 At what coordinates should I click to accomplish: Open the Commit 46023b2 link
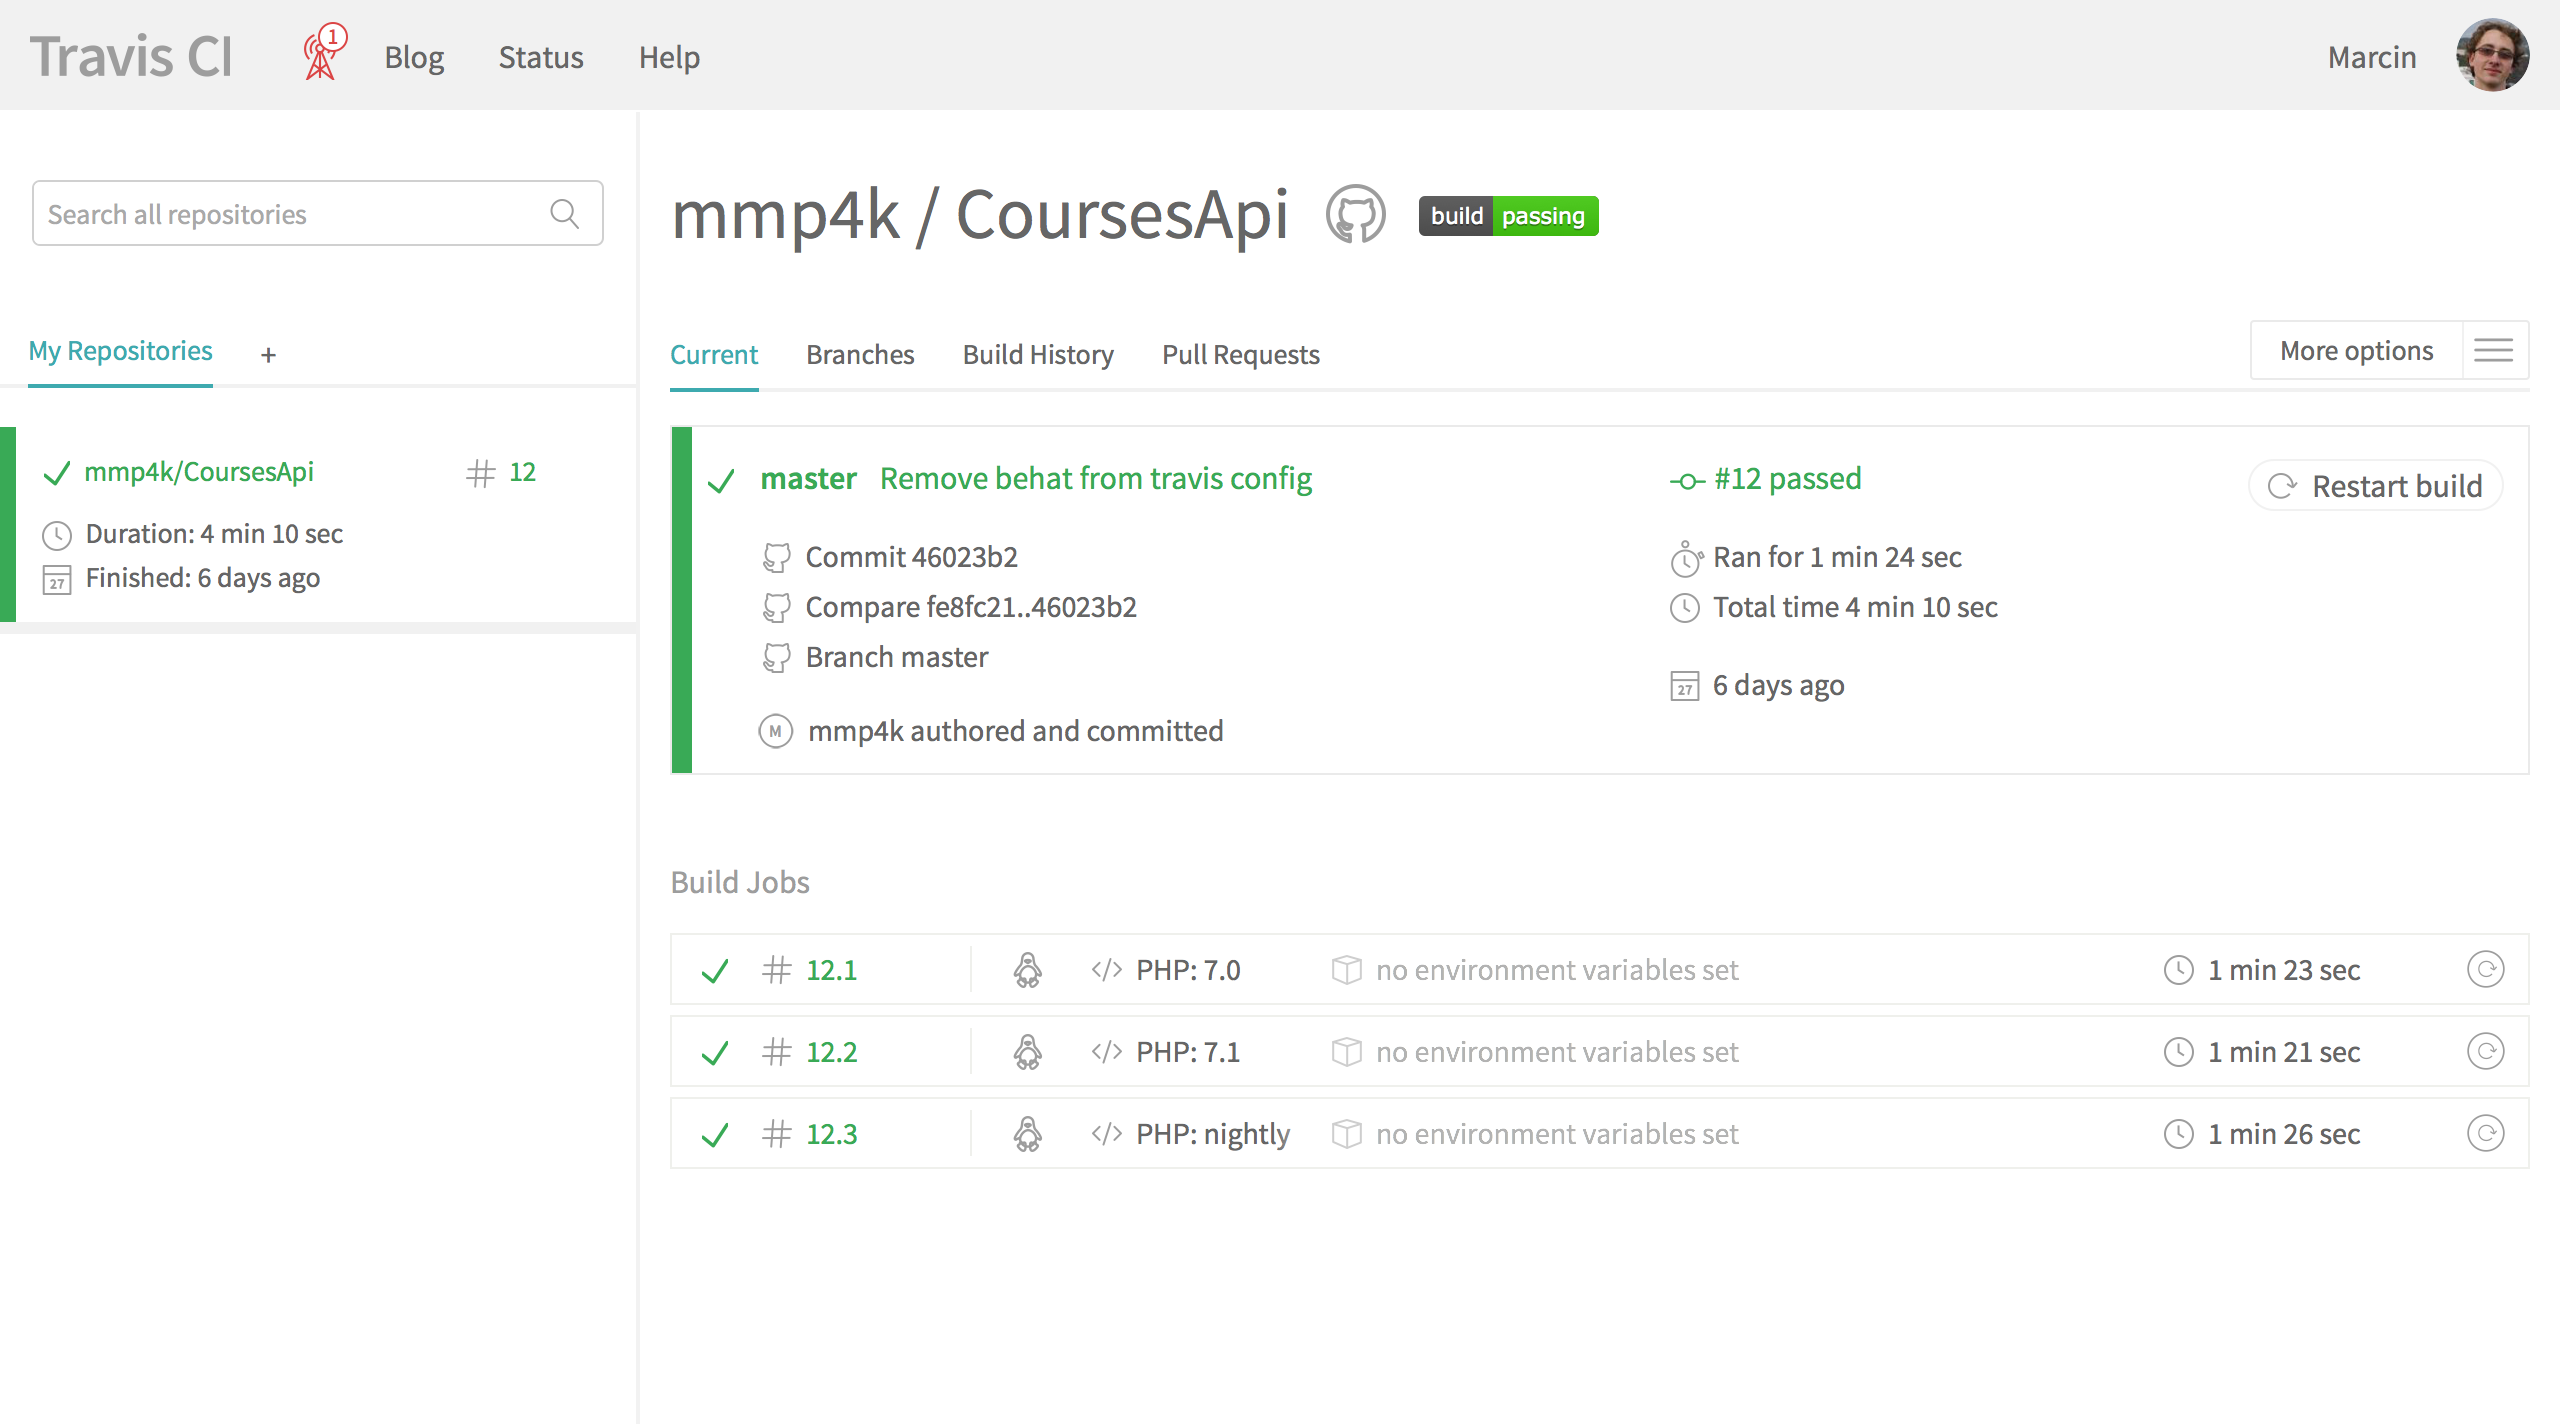tap(911, 557)
